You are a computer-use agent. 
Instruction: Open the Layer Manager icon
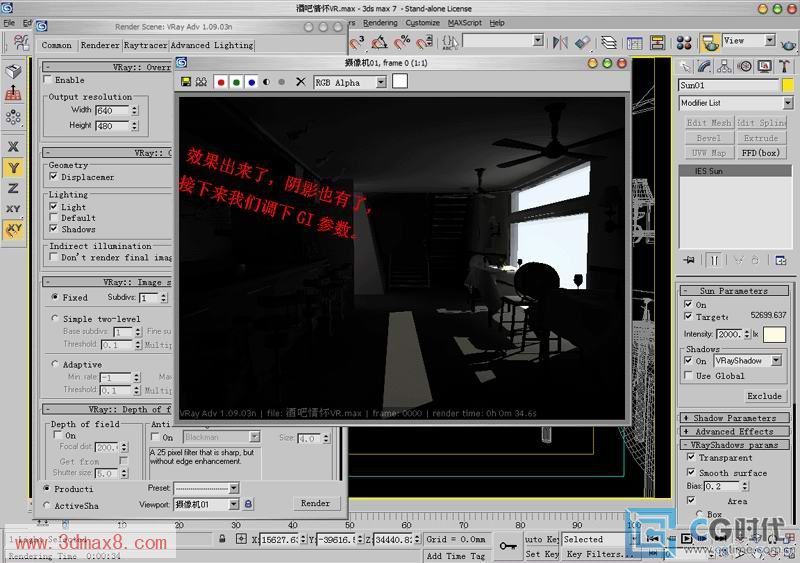608,42
